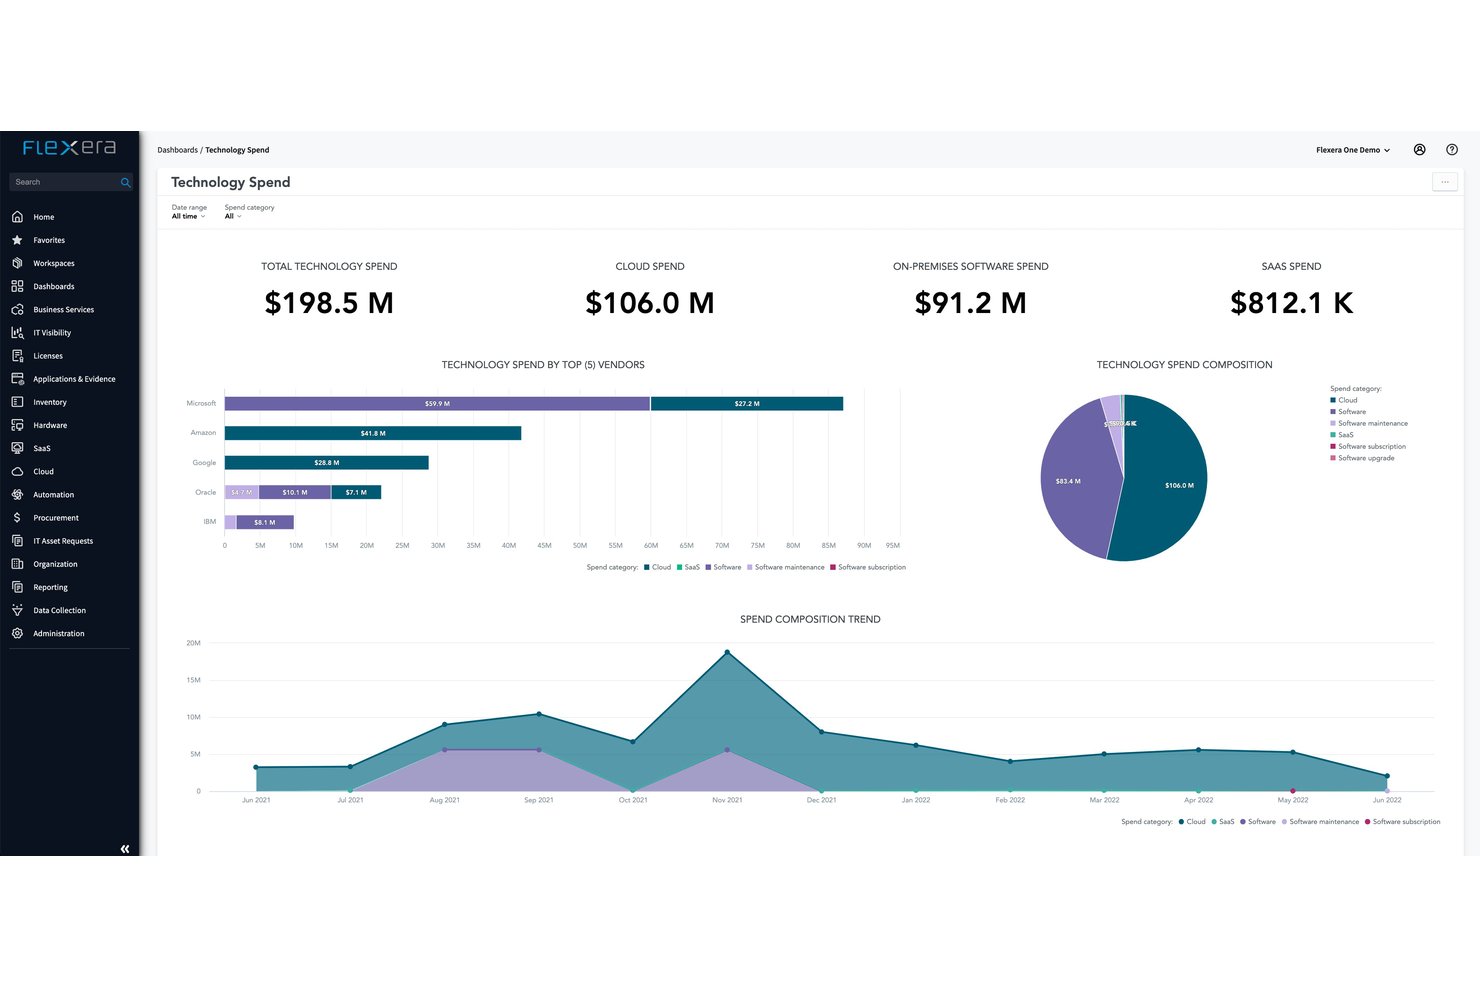Click the IT Visibility chart icon
Image resolution: width=1480 pixels, height=987 pixels.
tap(17, 332)
